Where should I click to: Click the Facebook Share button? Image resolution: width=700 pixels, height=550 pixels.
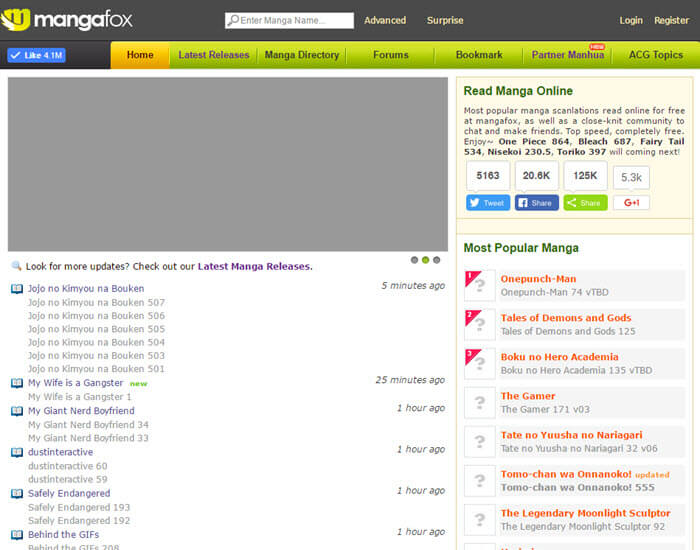tap(537, 203)
